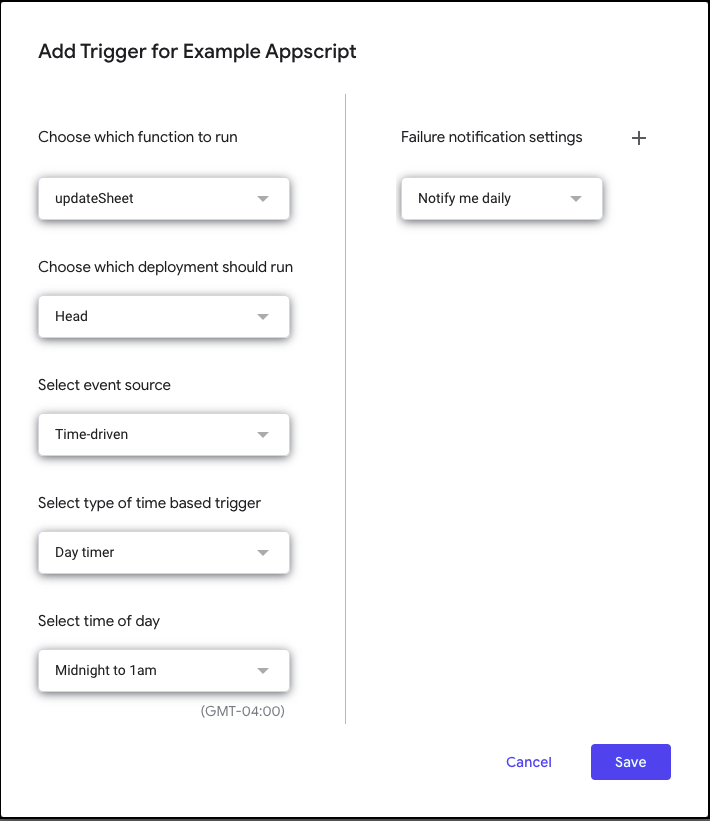710x821 pixels.
Task: Click the updateSheet dropdown arrow
Action: point(263,199)
